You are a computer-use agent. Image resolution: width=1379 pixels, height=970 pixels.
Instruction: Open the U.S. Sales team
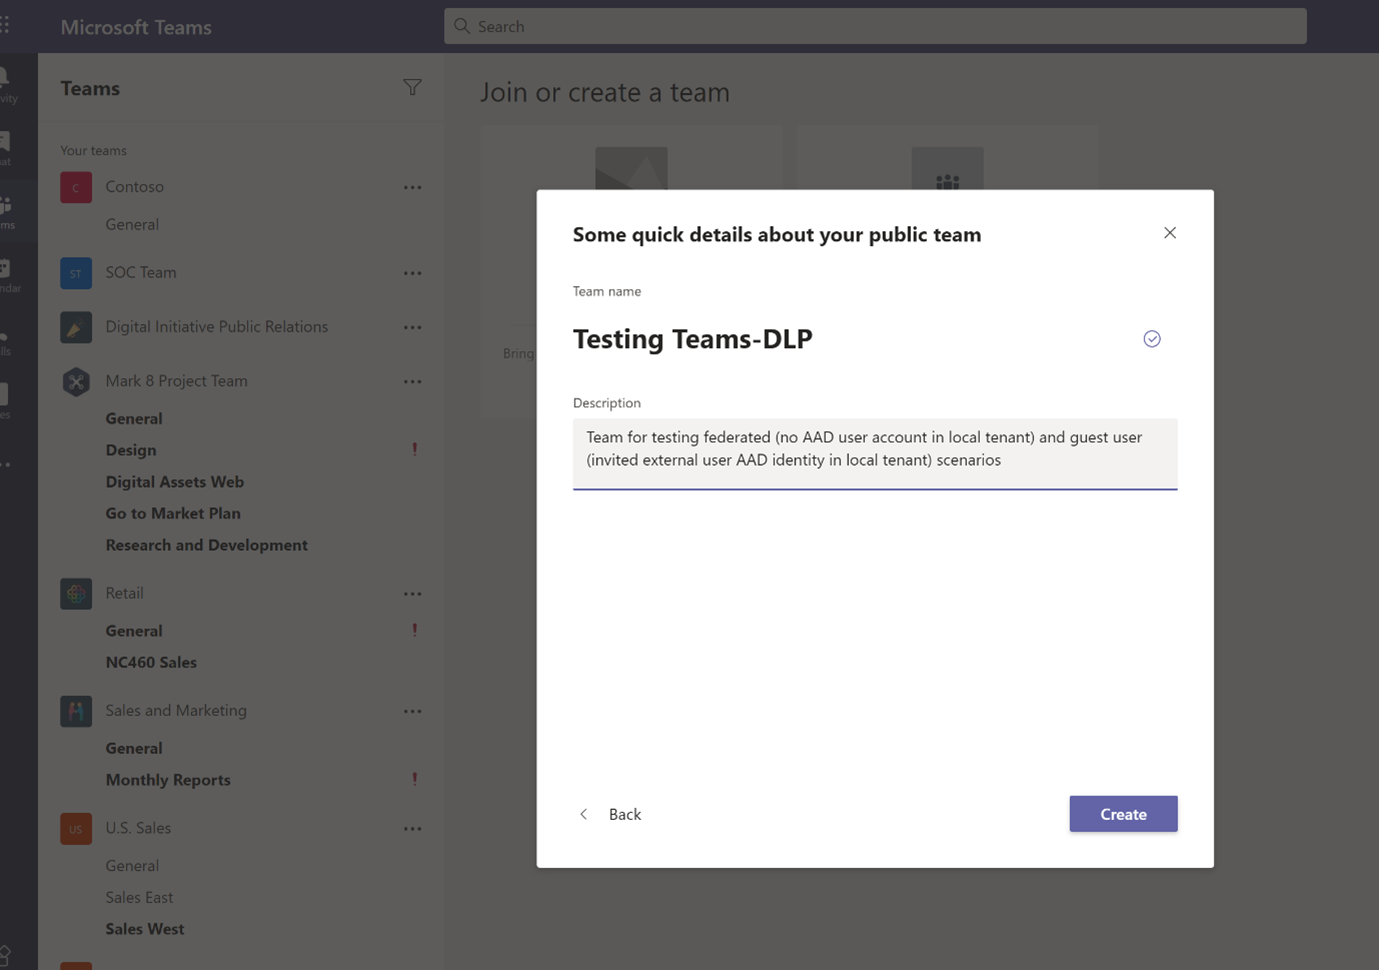(x=138, y=829)
